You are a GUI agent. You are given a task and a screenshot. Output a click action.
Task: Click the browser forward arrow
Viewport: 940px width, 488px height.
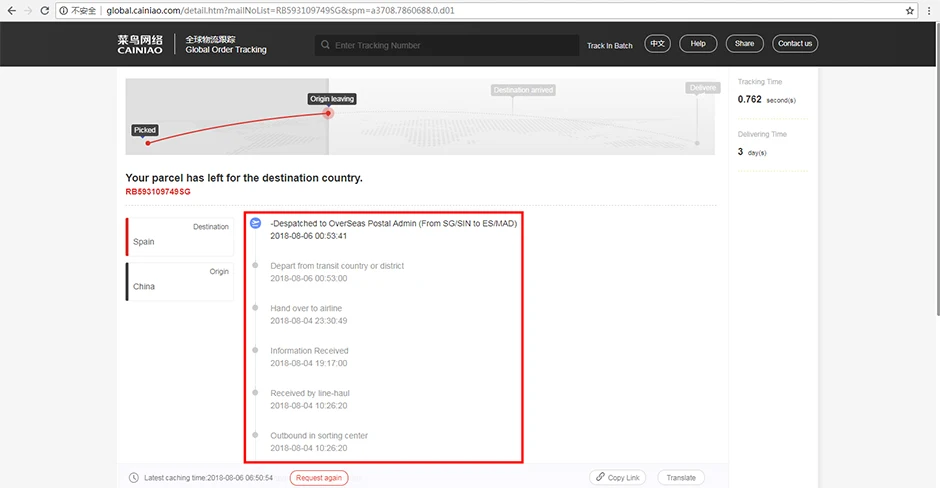click(28, 10)
